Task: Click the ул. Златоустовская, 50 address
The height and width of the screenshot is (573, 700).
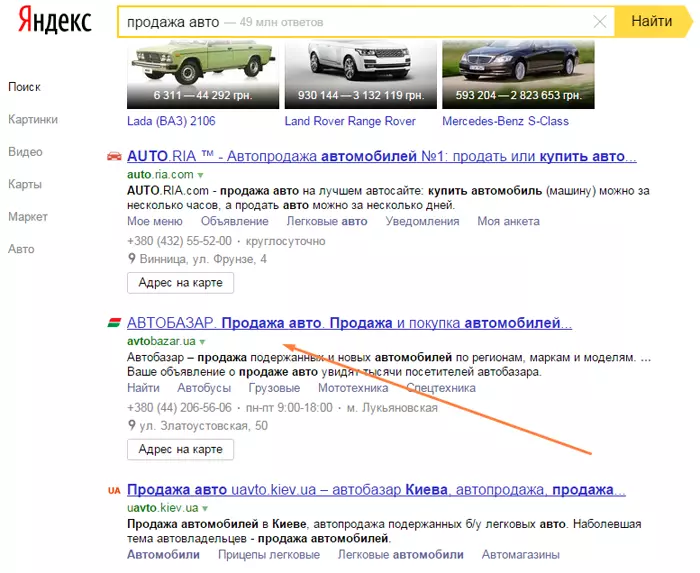Action: coord(204,426)
